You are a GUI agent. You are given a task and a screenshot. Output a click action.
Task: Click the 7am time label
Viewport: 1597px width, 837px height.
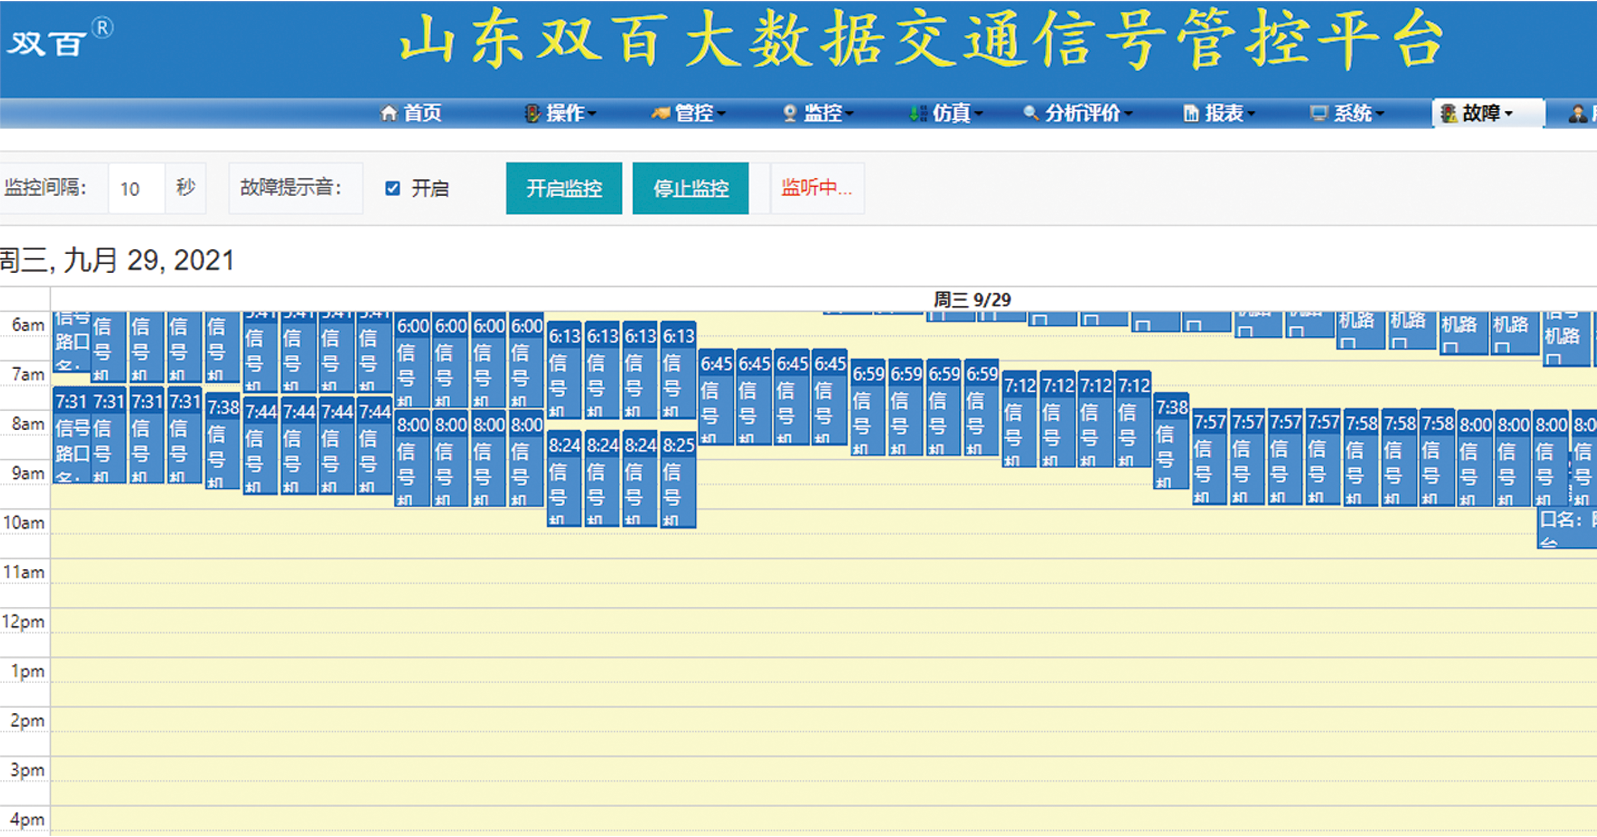[x=28, y=374]
